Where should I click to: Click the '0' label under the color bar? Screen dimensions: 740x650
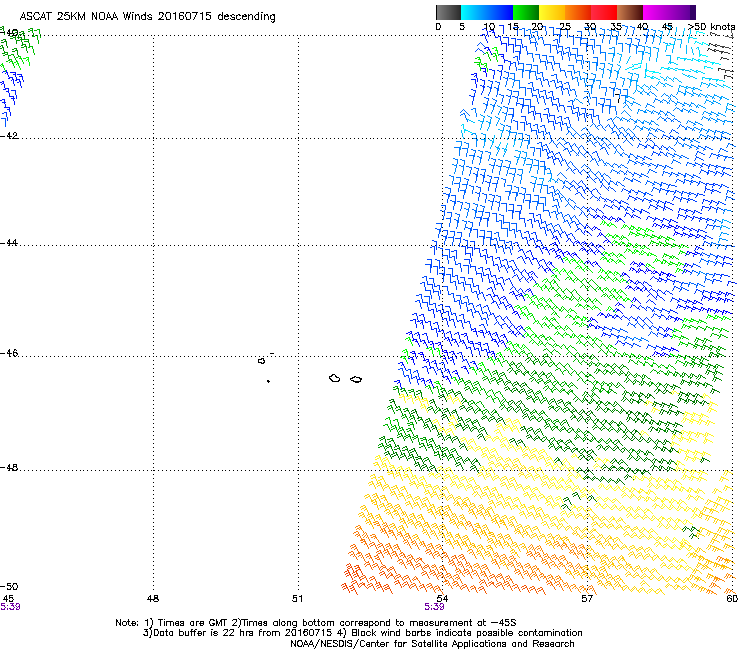click(438, 27)
